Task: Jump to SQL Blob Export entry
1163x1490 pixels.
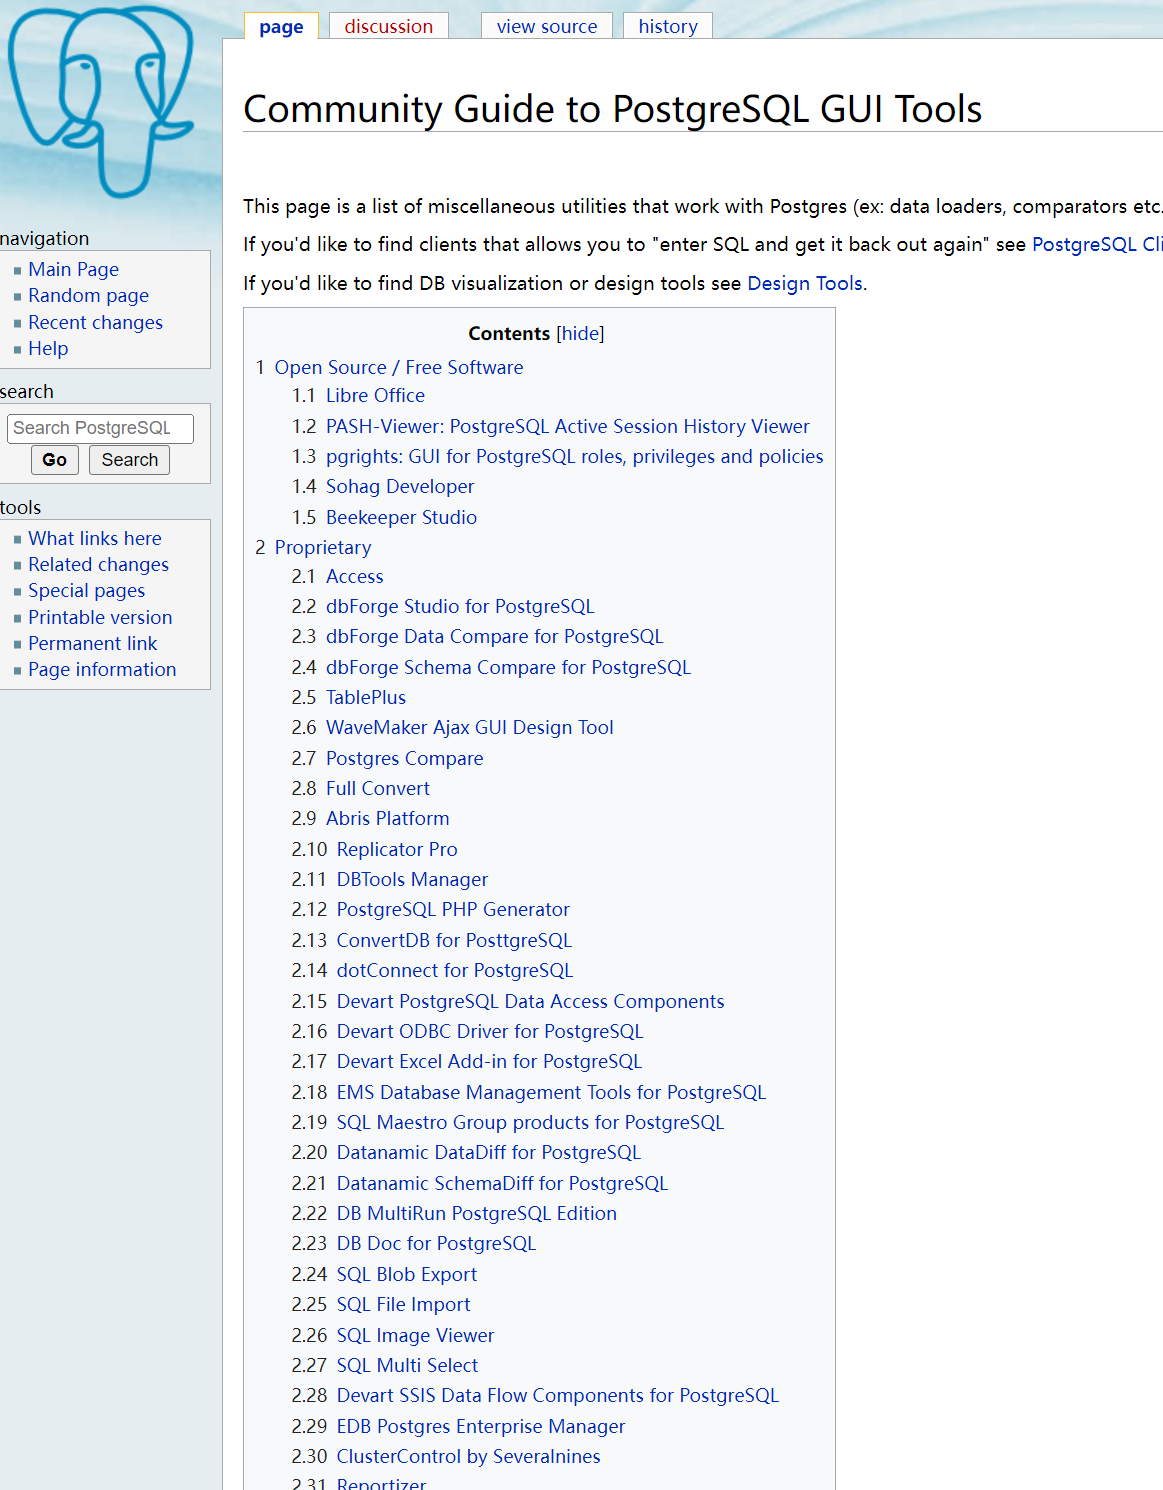Action: pos(407,1274)
